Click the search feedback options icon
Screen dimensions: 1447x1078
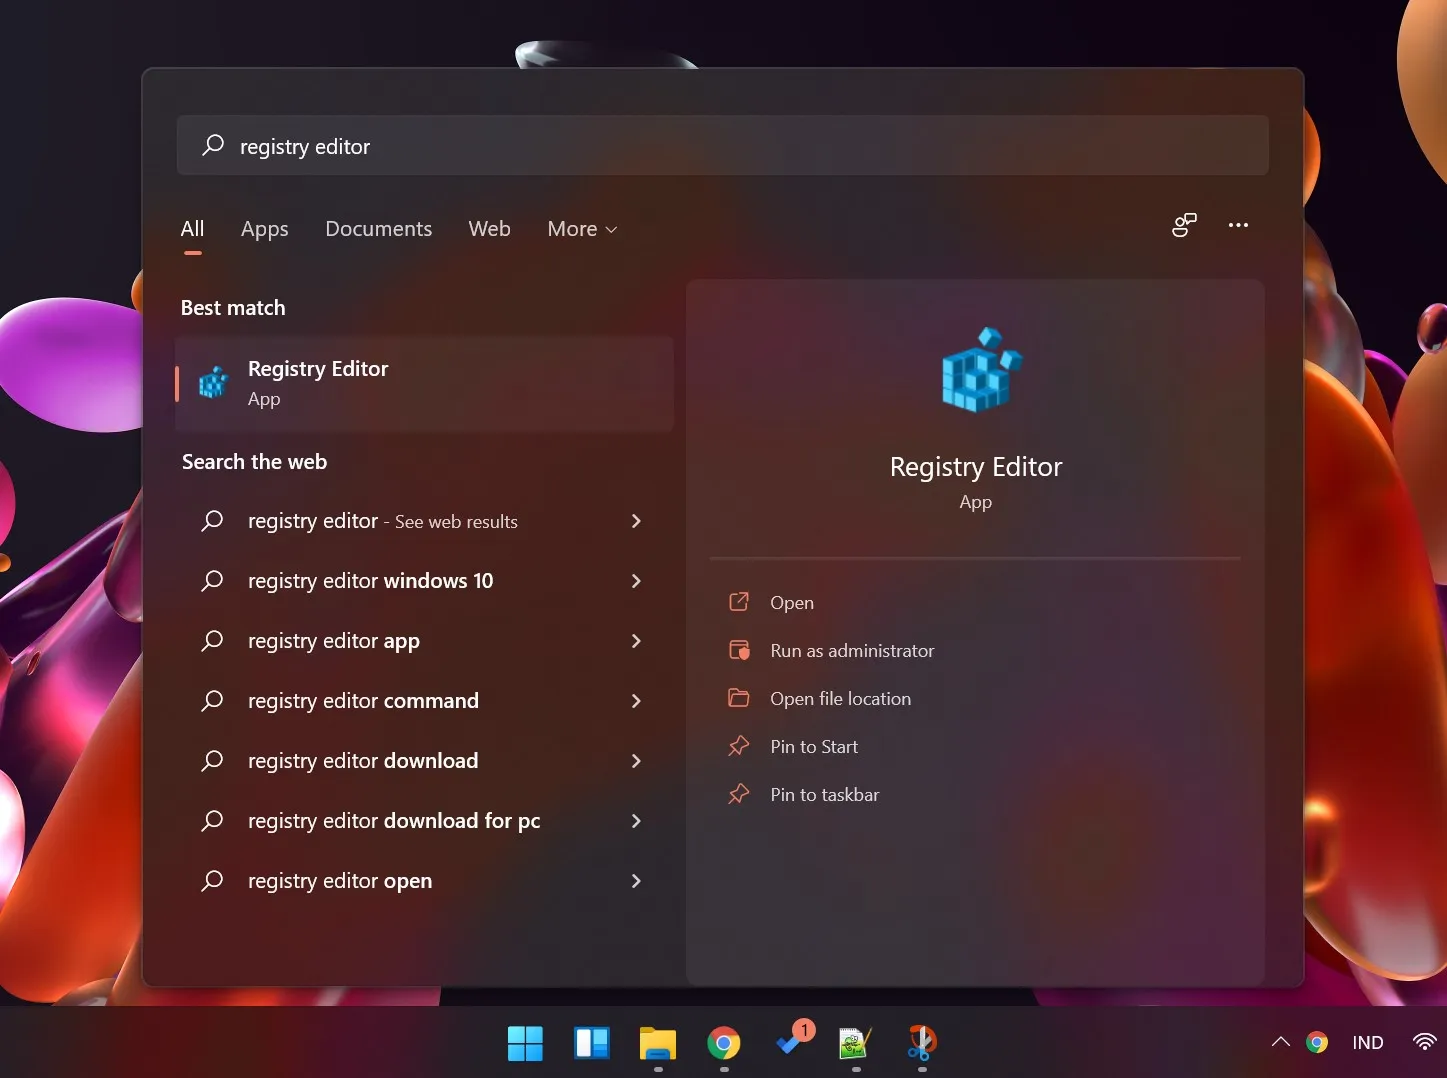1184,226
